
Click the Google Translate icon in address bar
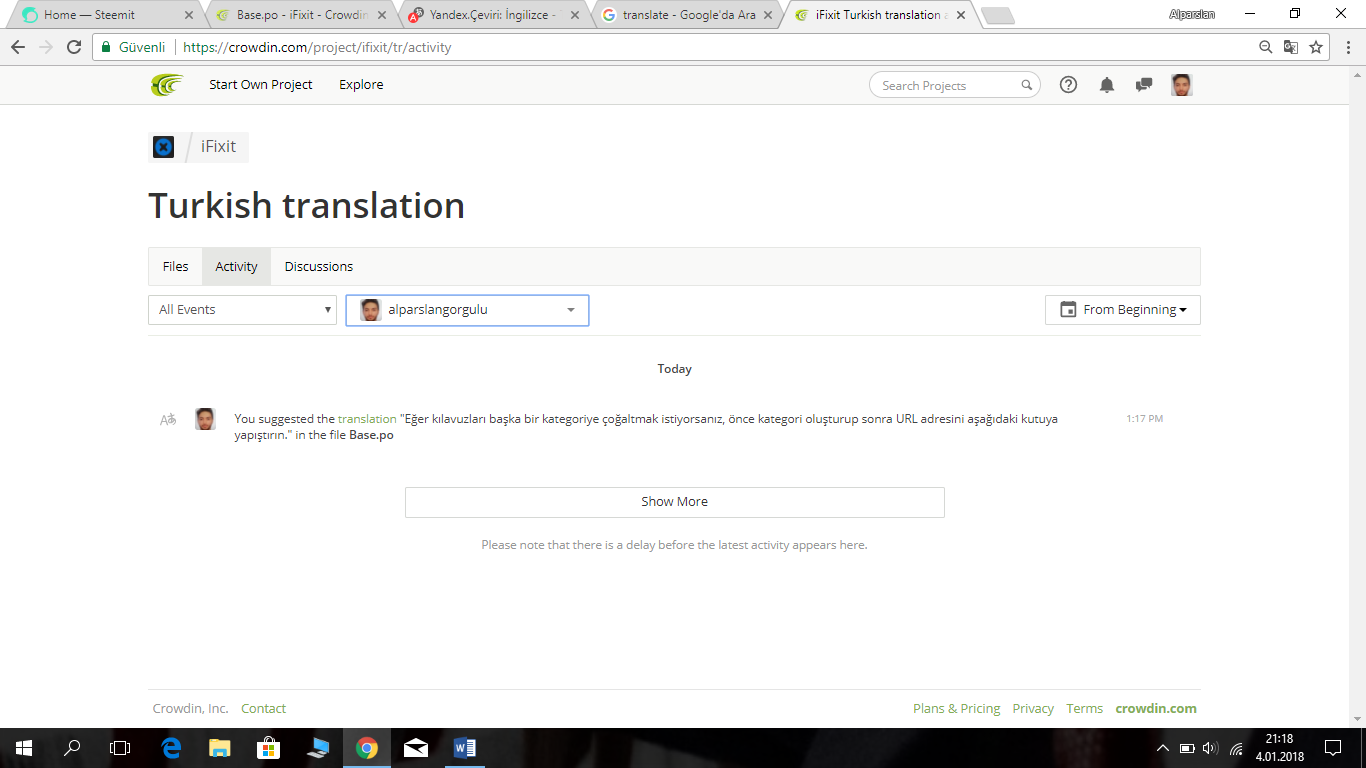coord(1291,47)
